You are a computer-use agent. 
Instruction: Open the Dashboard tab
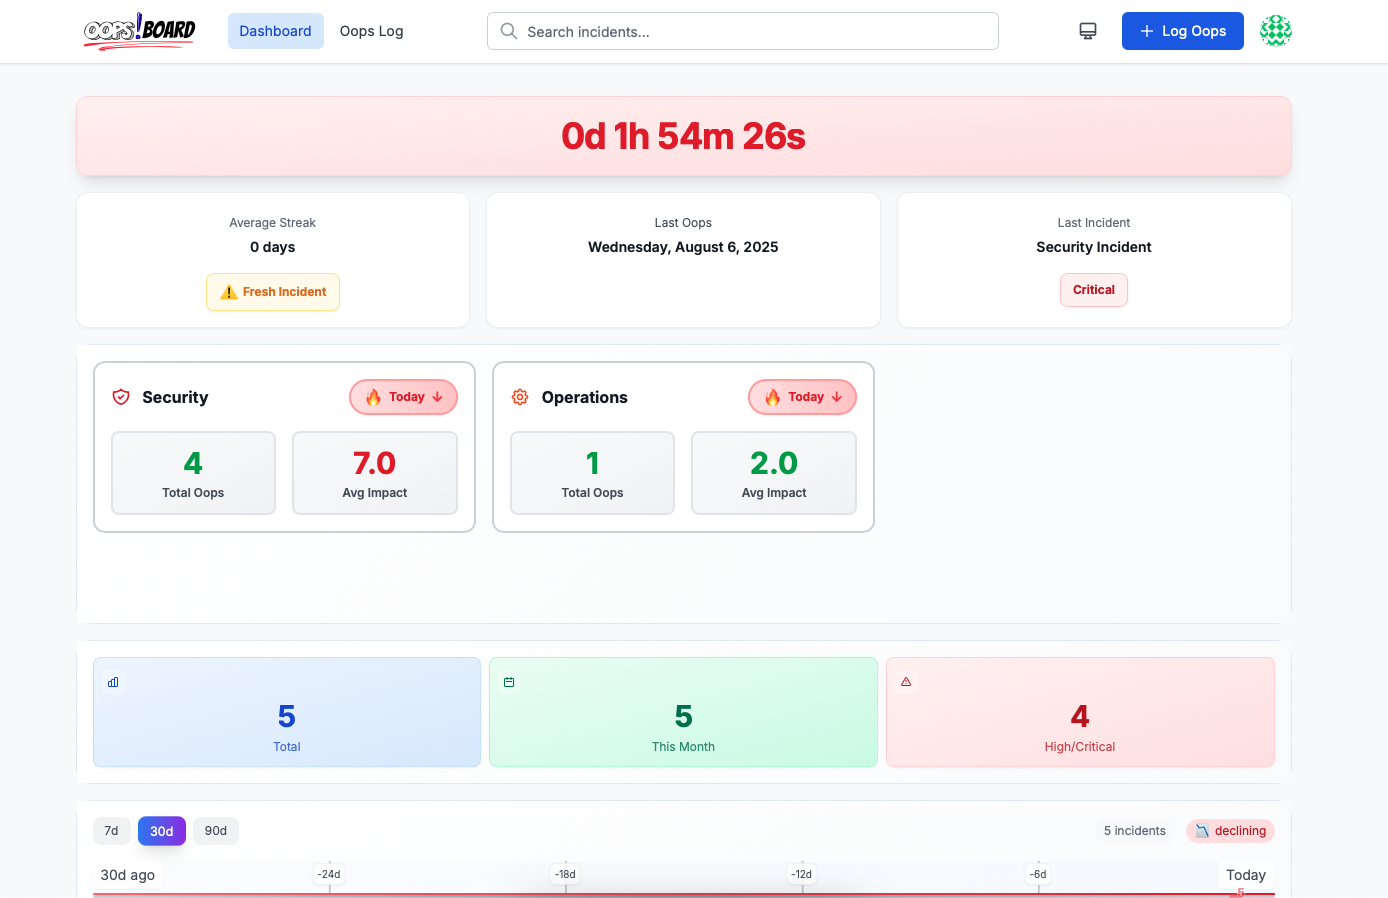click(275, 31)
